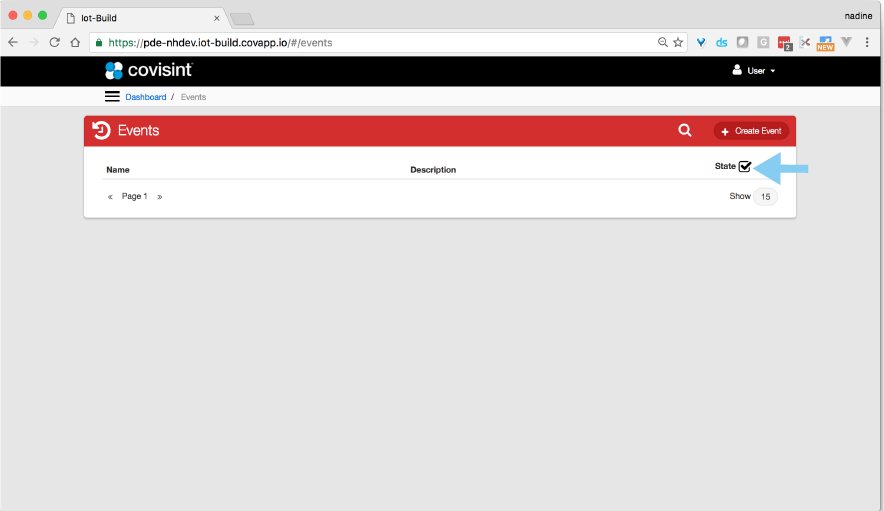884x511 pixels.
Task: Open the User dropdown menu
Action: coord(754,71)
